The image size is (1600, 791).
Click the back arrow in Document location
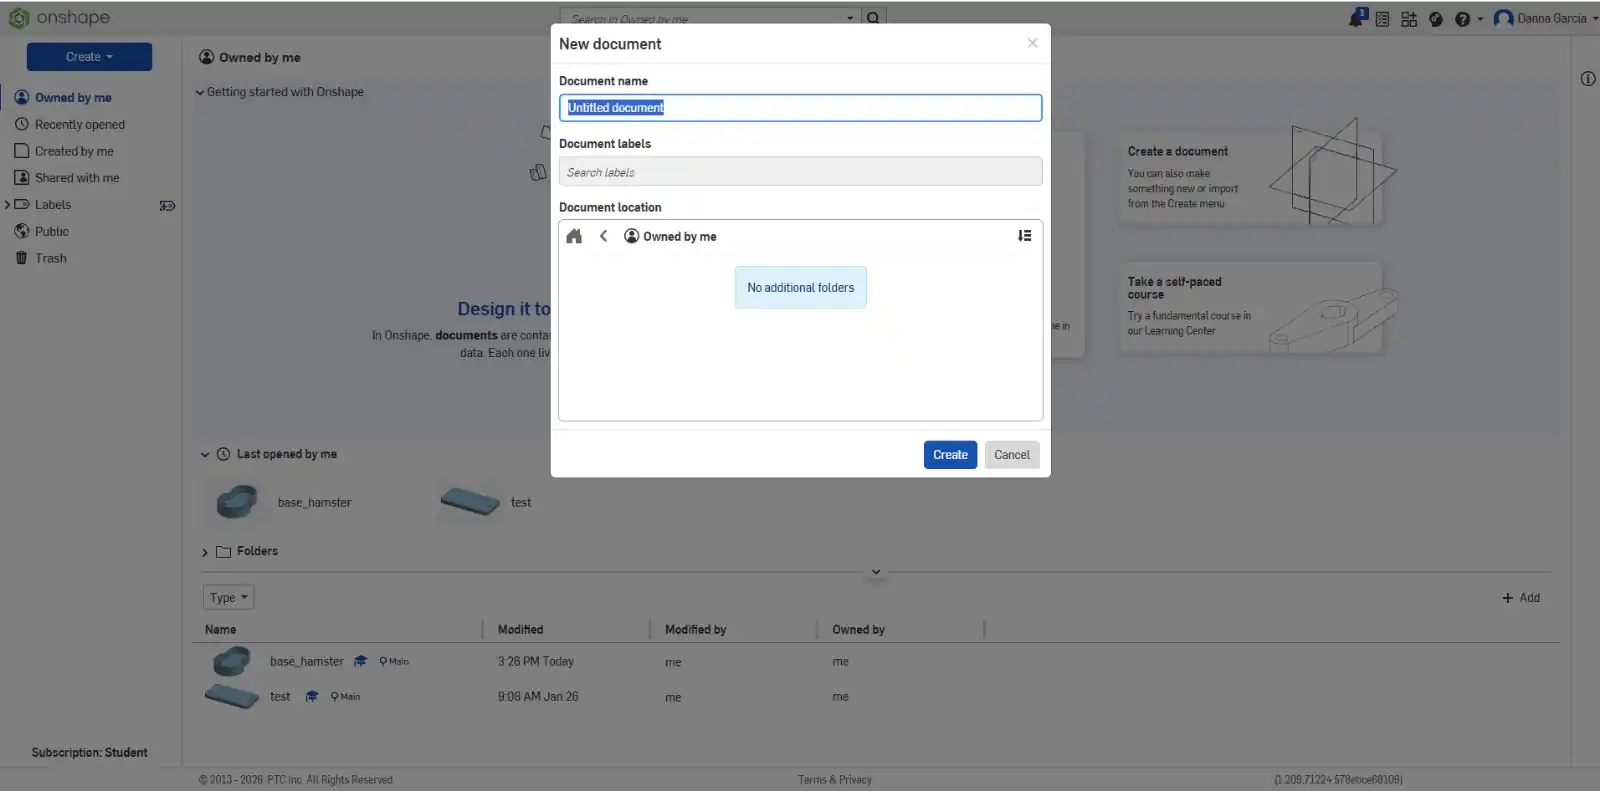pyautogui.click(x=603, y=237)
